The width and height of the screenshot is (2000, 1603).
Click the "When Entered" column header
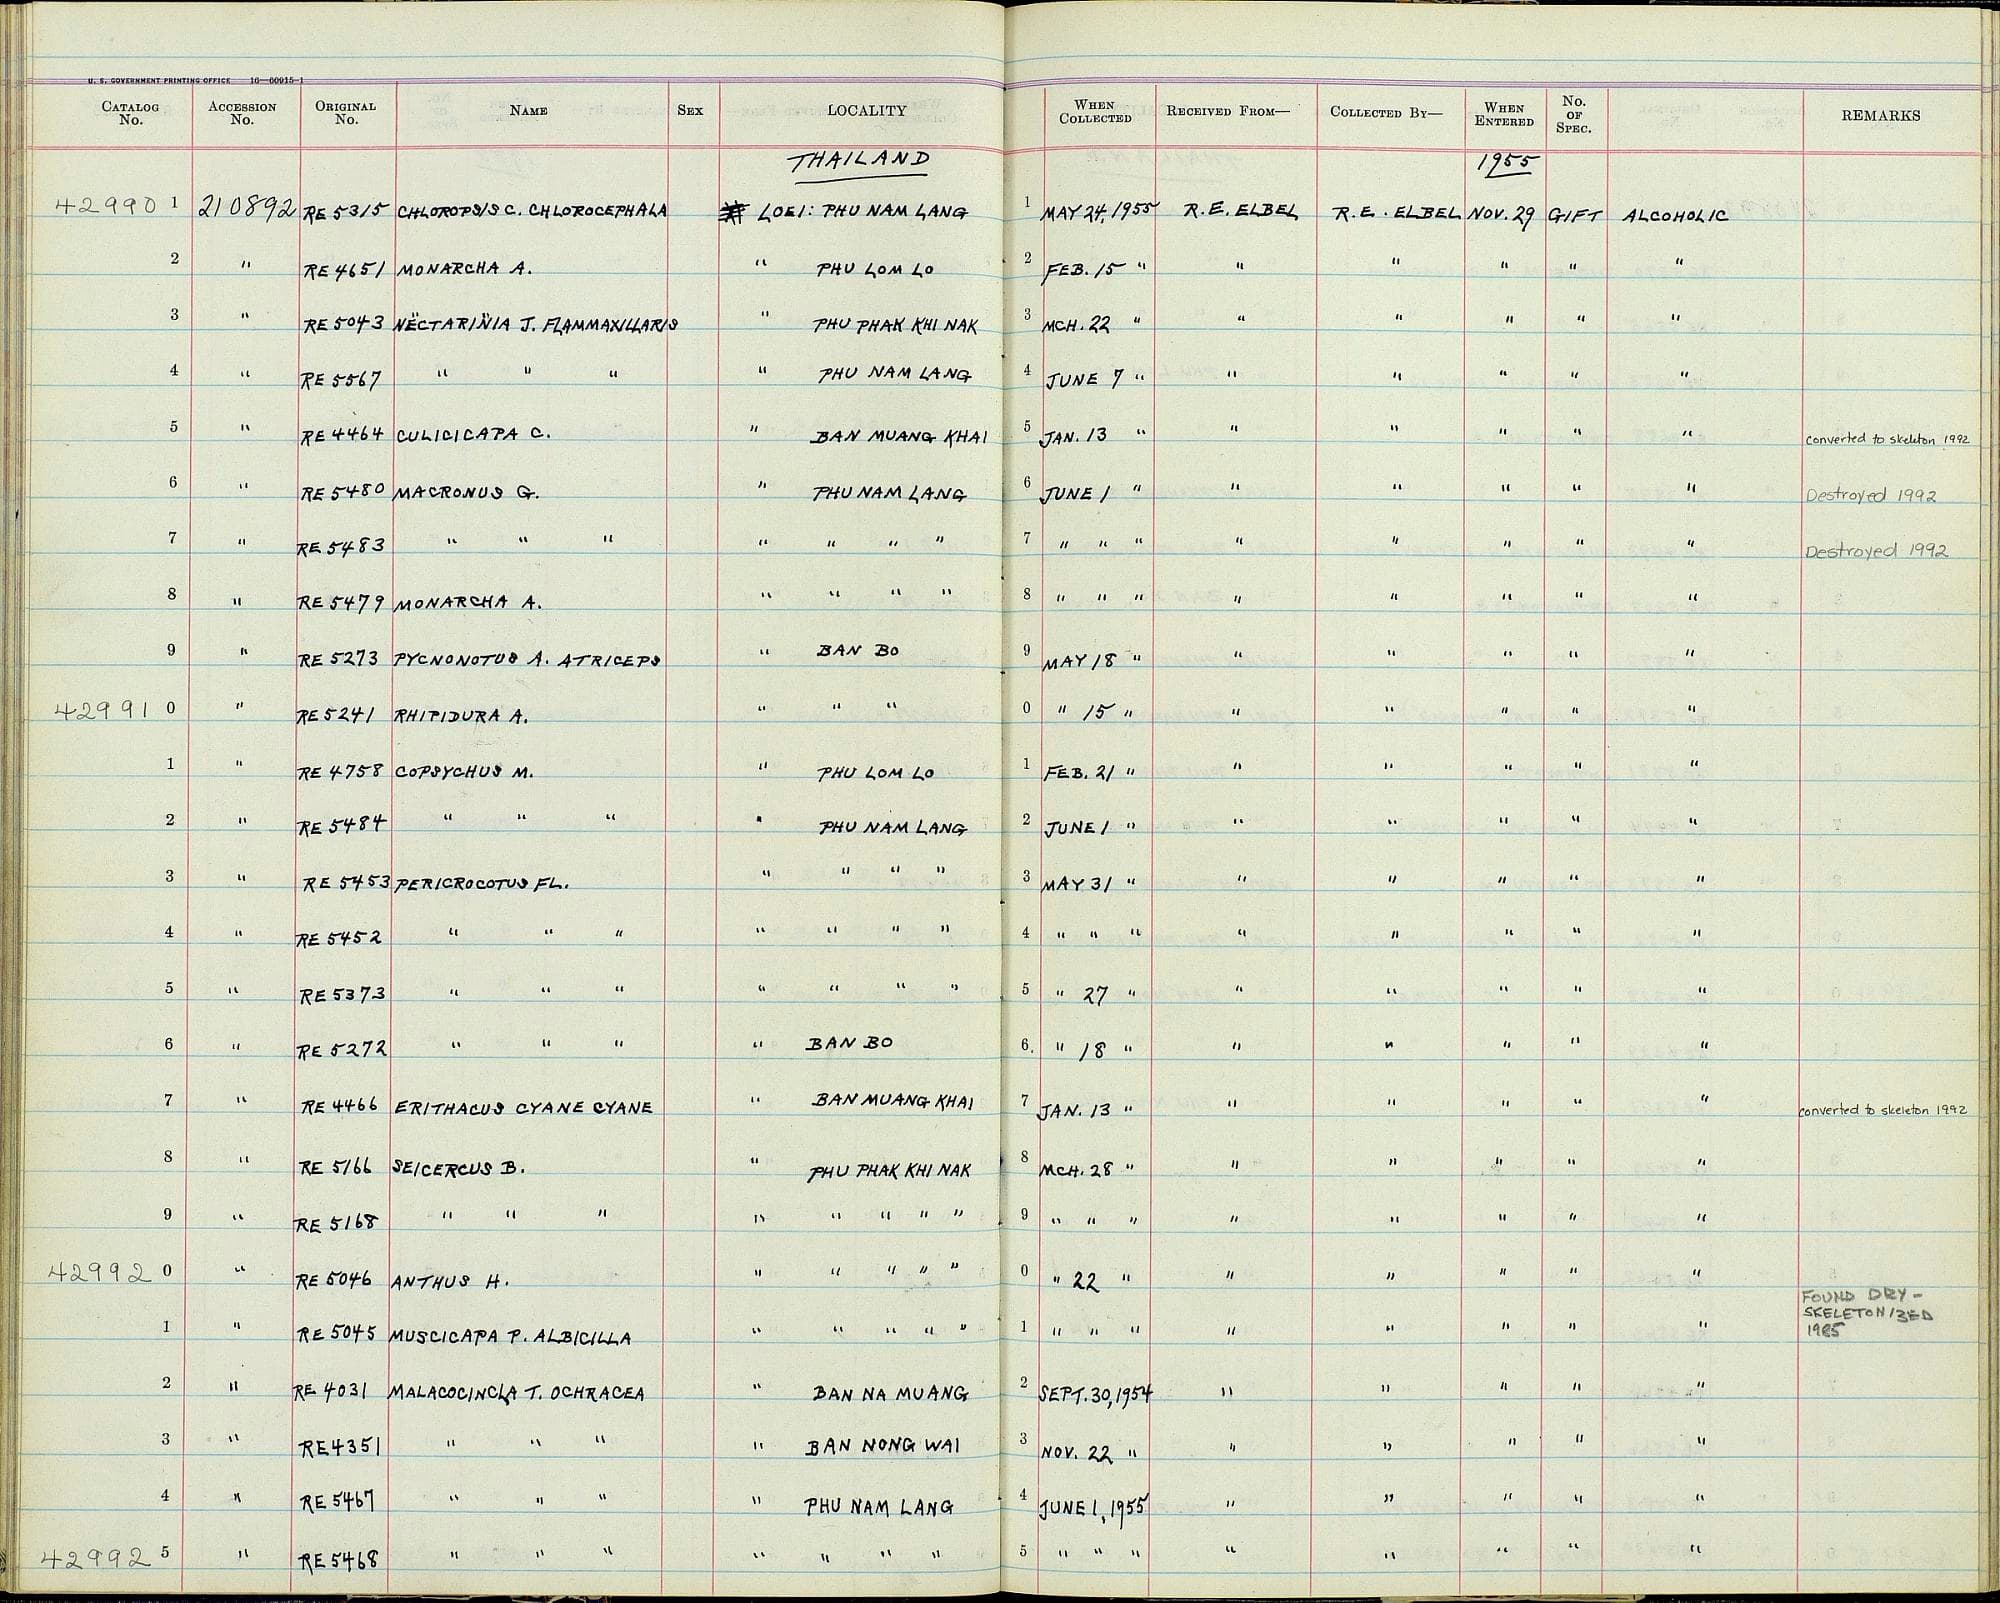point(1504,115)
